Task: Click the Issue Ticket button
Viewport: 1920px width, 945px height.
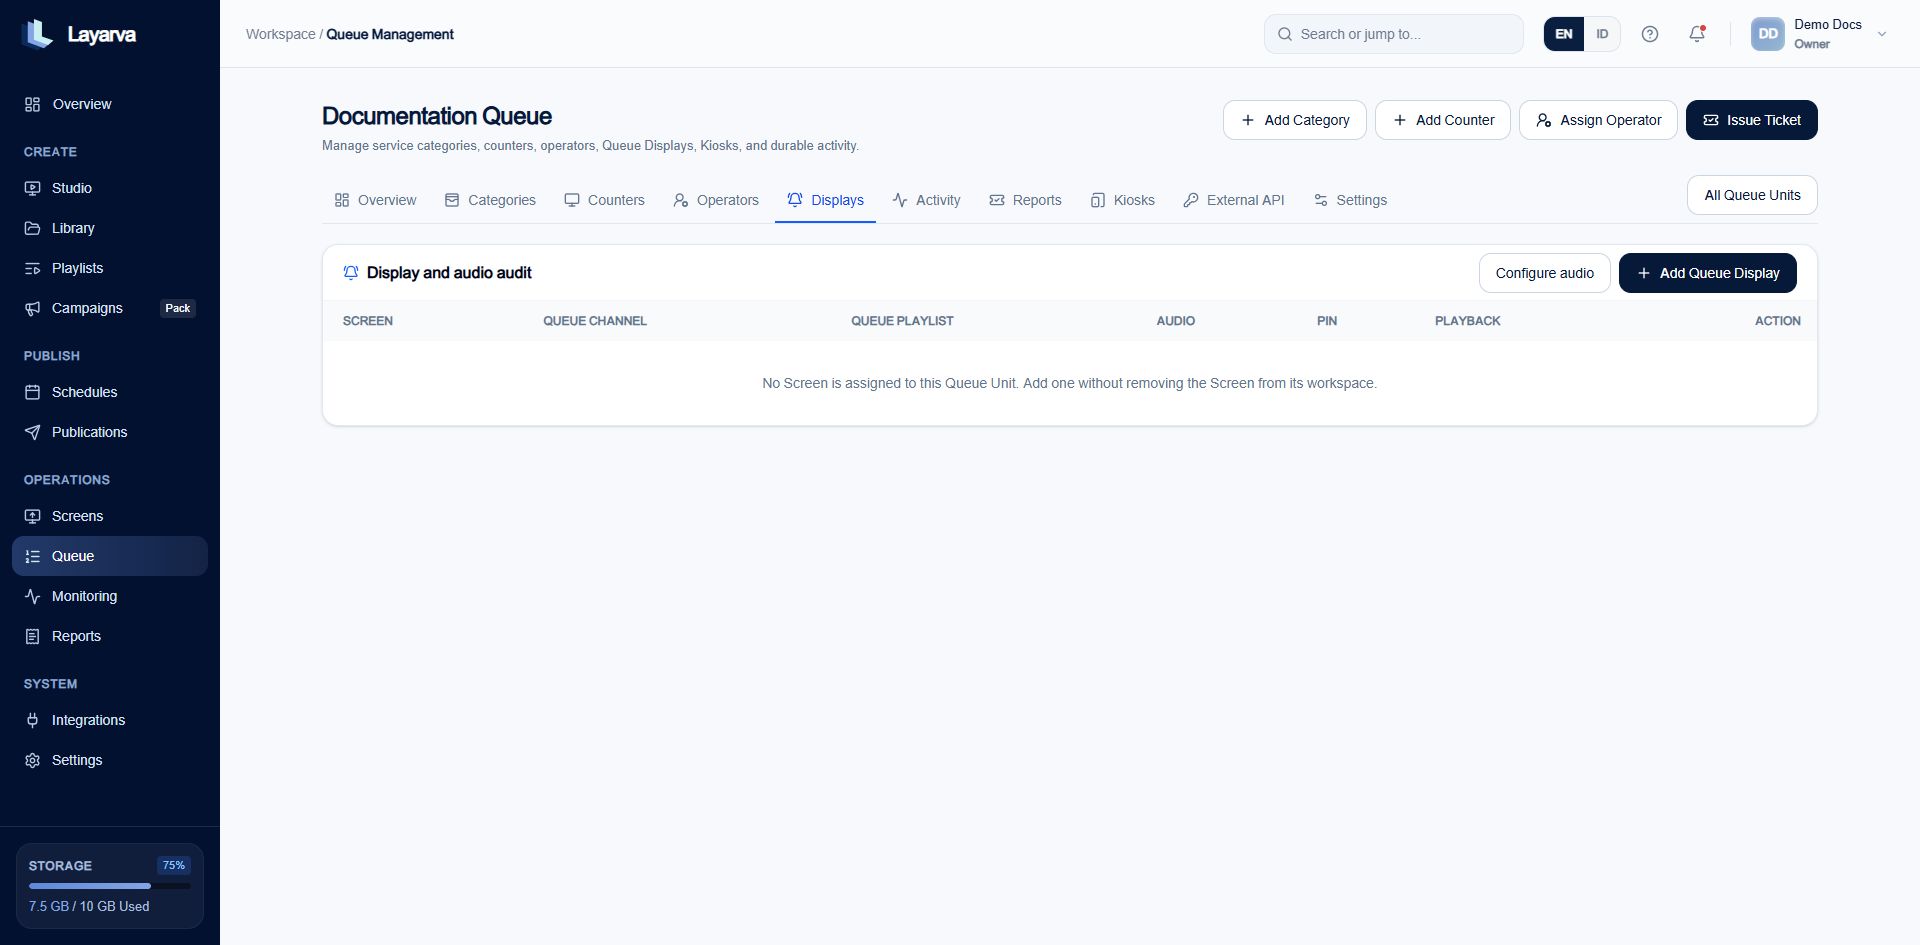Action: pyautogui.click(x=1752, y=120)
